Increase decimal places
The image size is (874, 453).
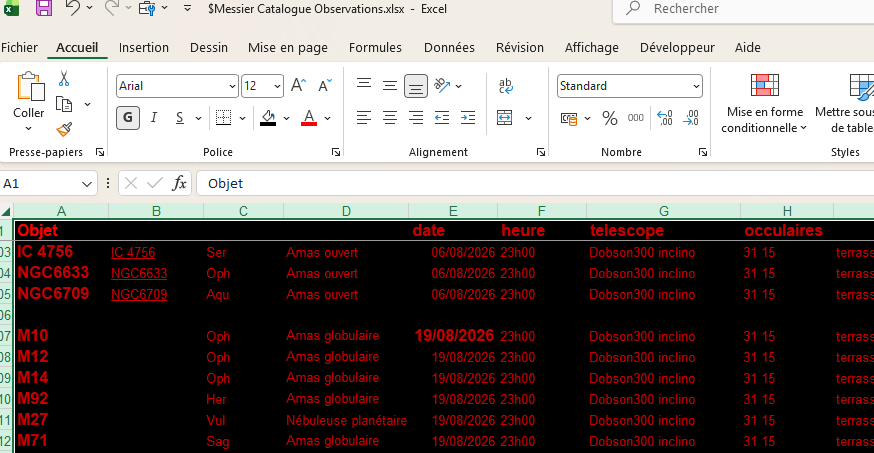pos(664,118)
